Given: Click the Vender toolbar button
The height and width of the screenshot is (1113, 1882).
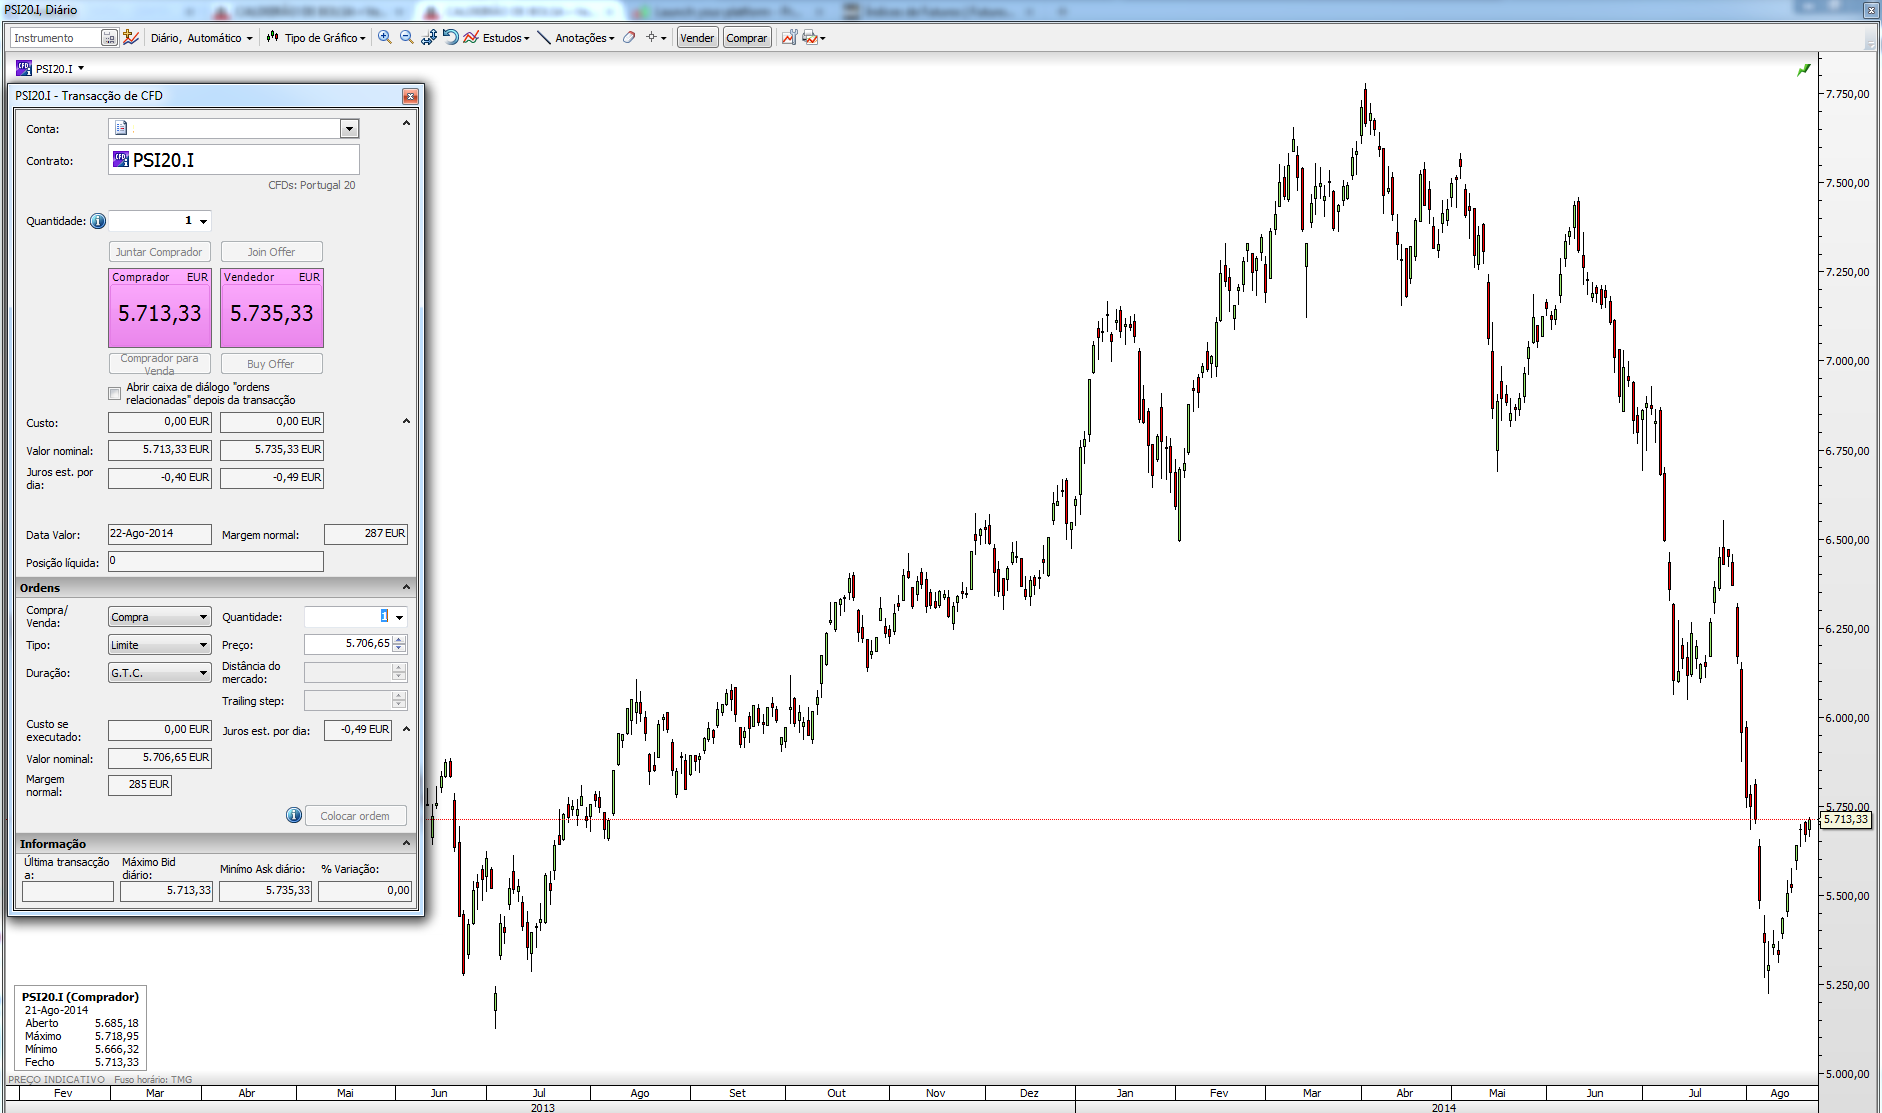Looking at the screenshot, I should [697, 38].
